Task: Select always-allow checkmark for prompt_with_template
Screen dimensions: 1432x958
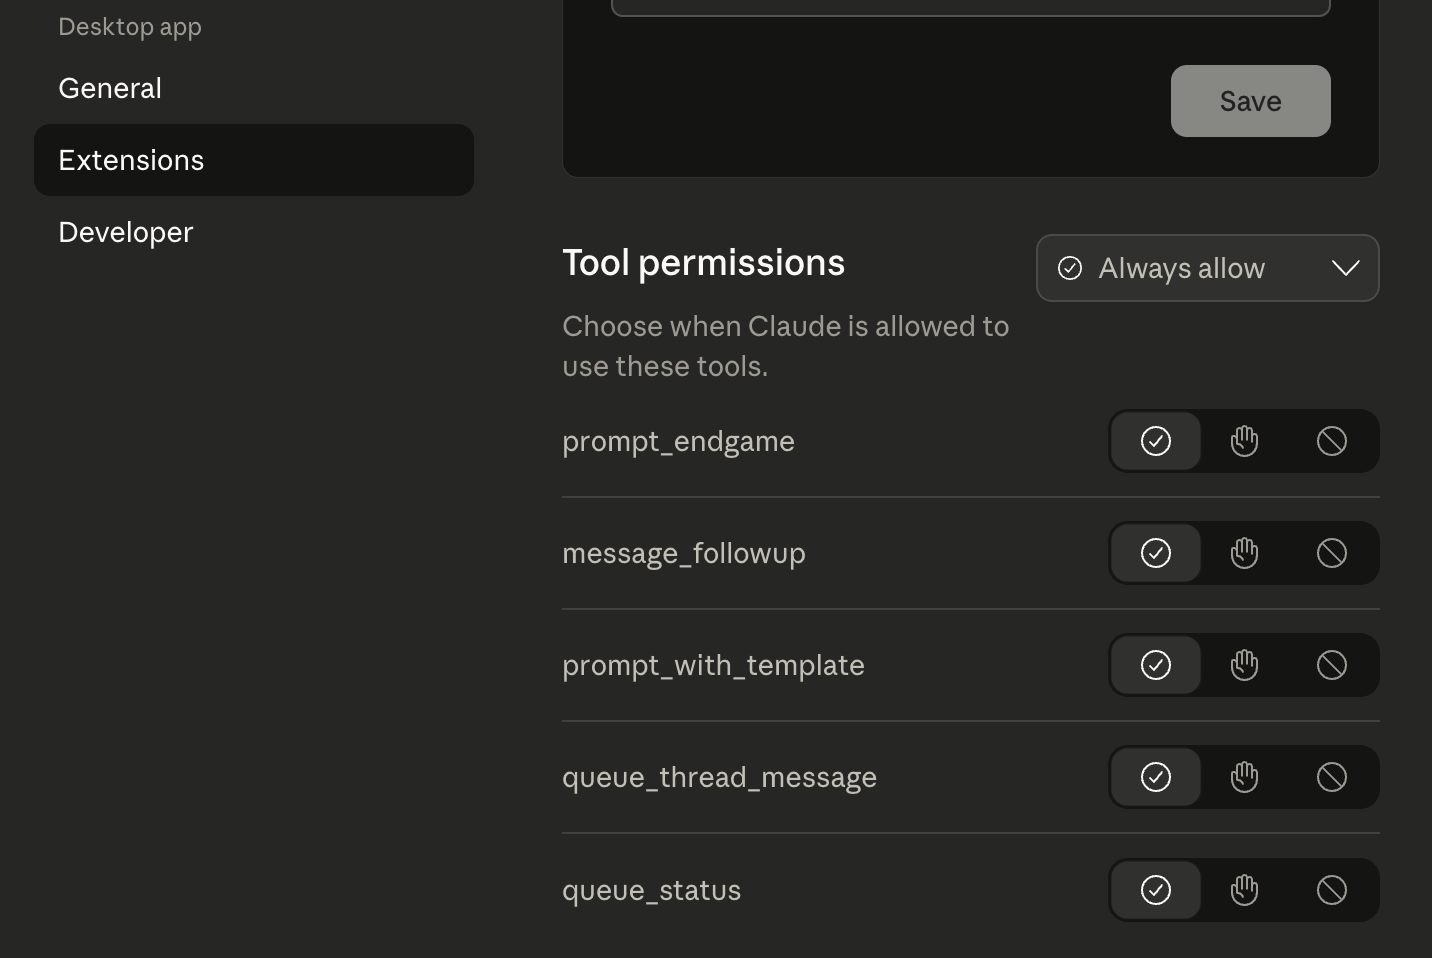Action: [x=1156, y=665]
